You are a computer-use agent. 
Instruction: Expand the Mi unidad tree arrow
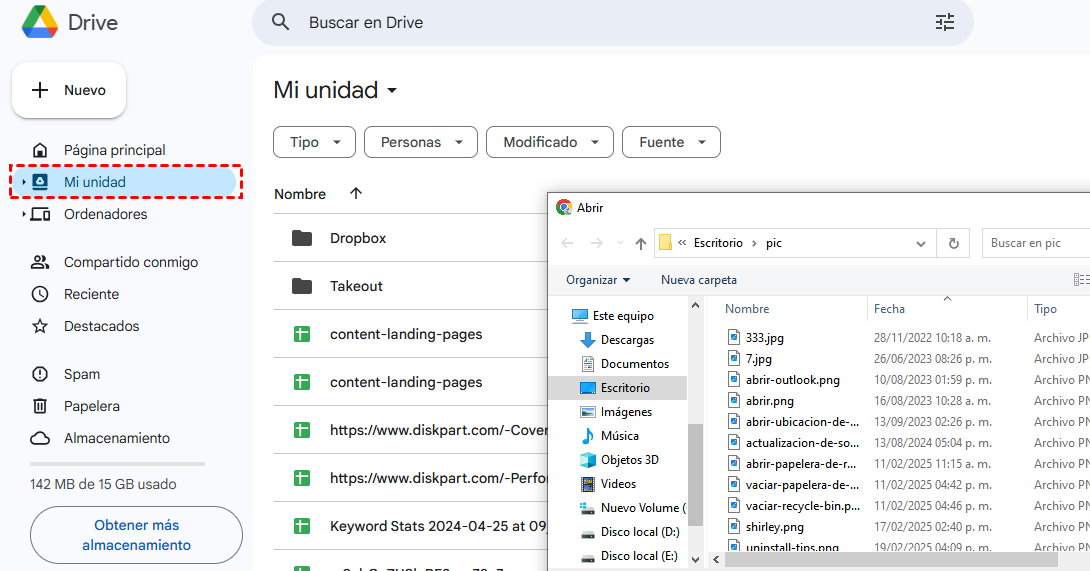point(24,183)
